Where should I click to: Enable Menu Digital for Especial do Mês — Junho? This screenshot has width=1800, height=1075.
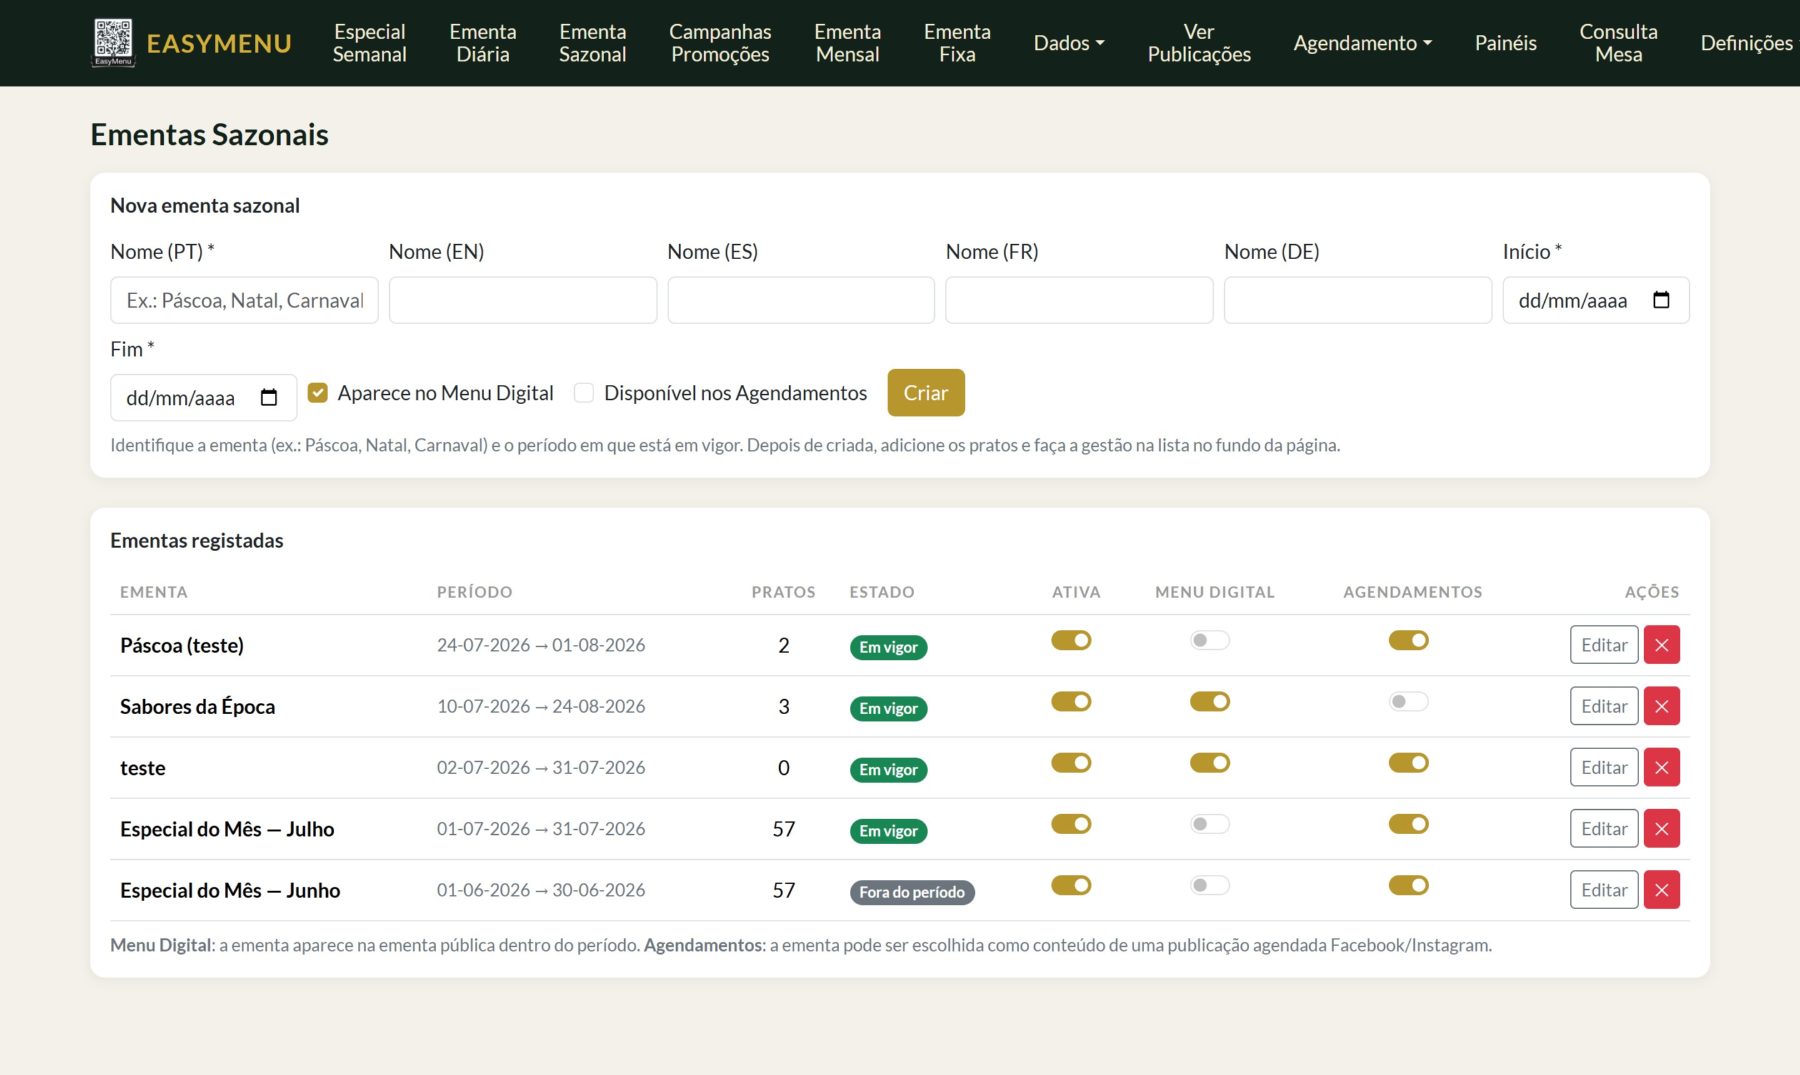pyautogui.click(x=1210, y=885)
